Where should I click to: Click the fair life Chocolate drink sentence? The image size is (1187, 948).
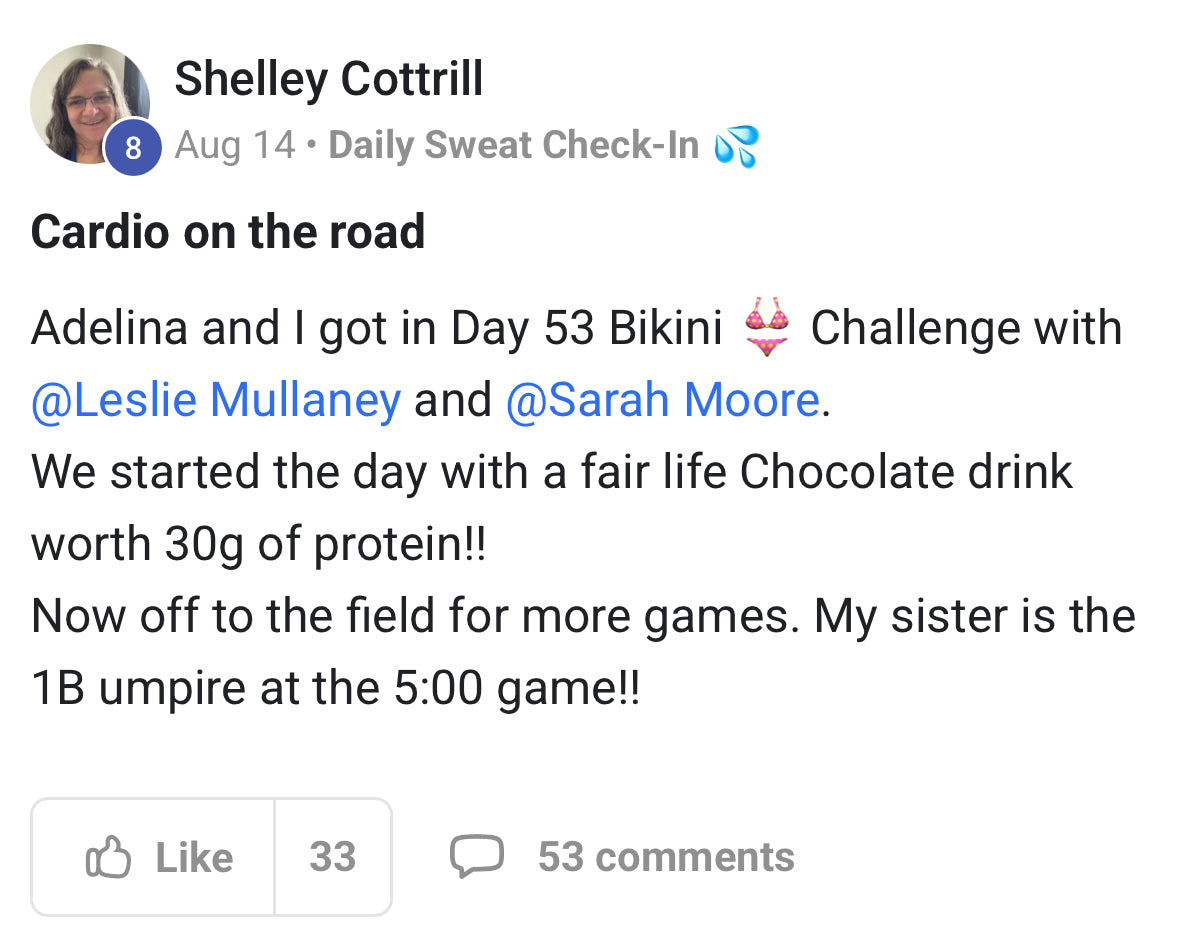(551, 472)
